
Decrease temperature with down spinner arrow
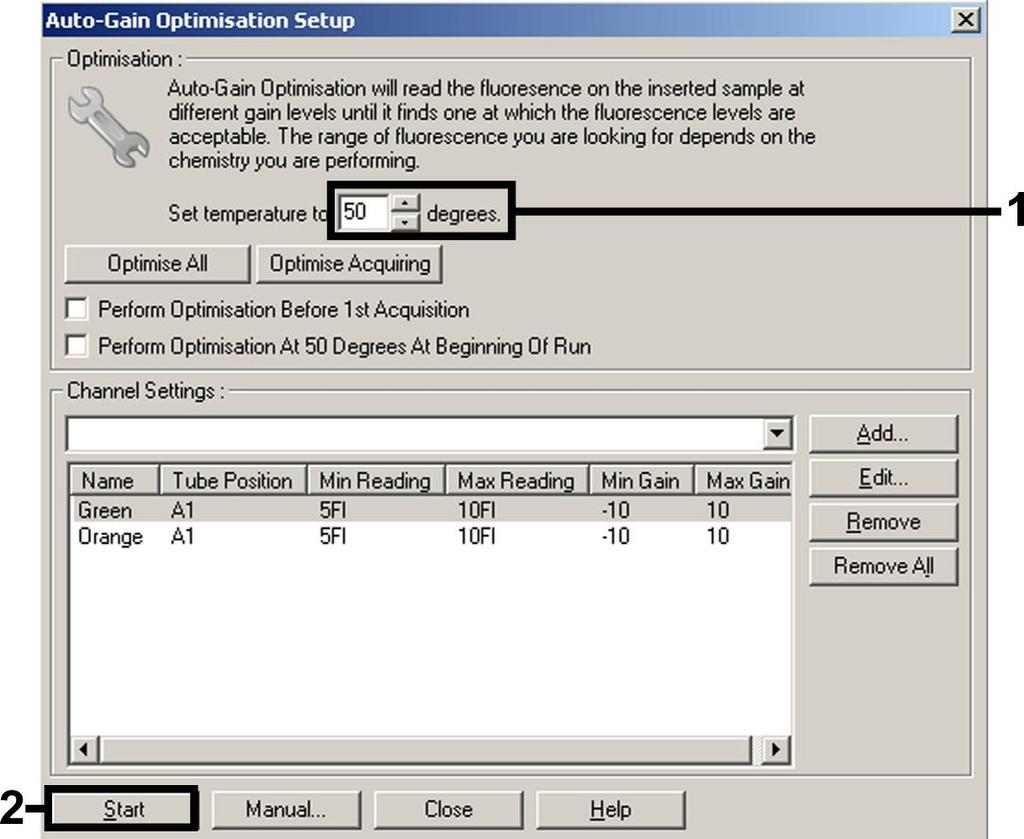point(405,221)
